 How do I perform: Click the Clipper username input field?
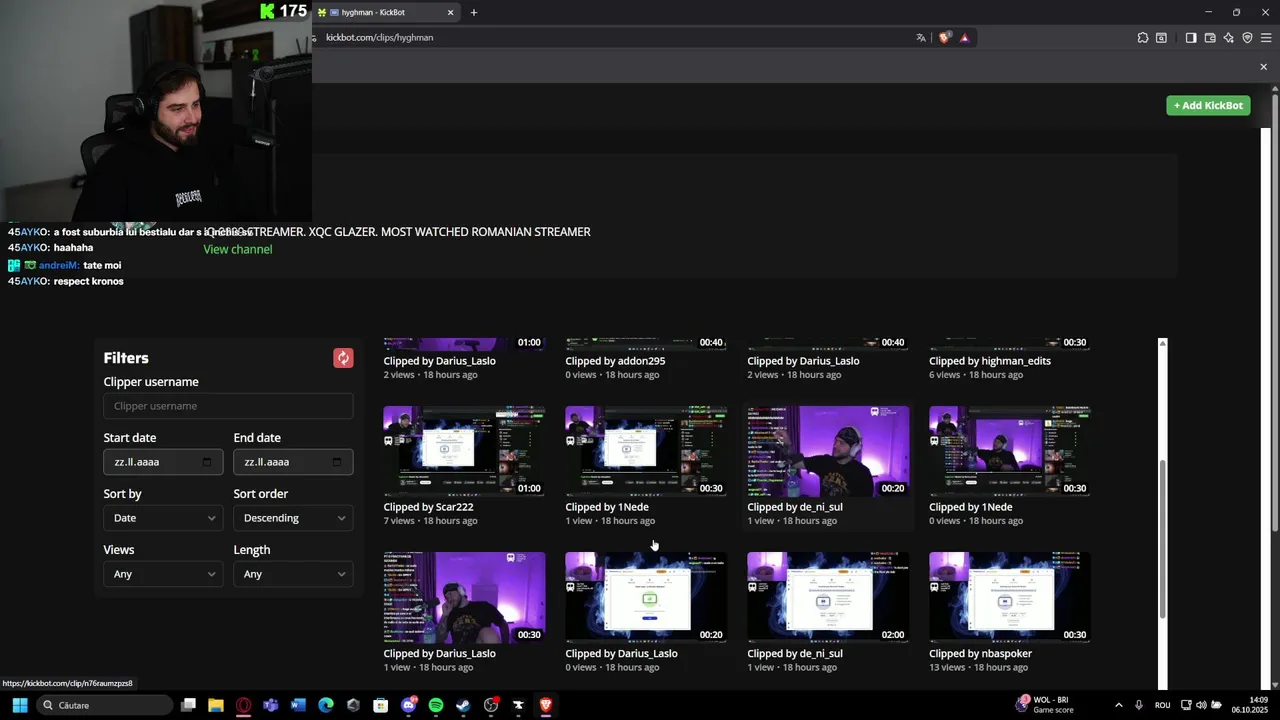(x=228, y=406)
